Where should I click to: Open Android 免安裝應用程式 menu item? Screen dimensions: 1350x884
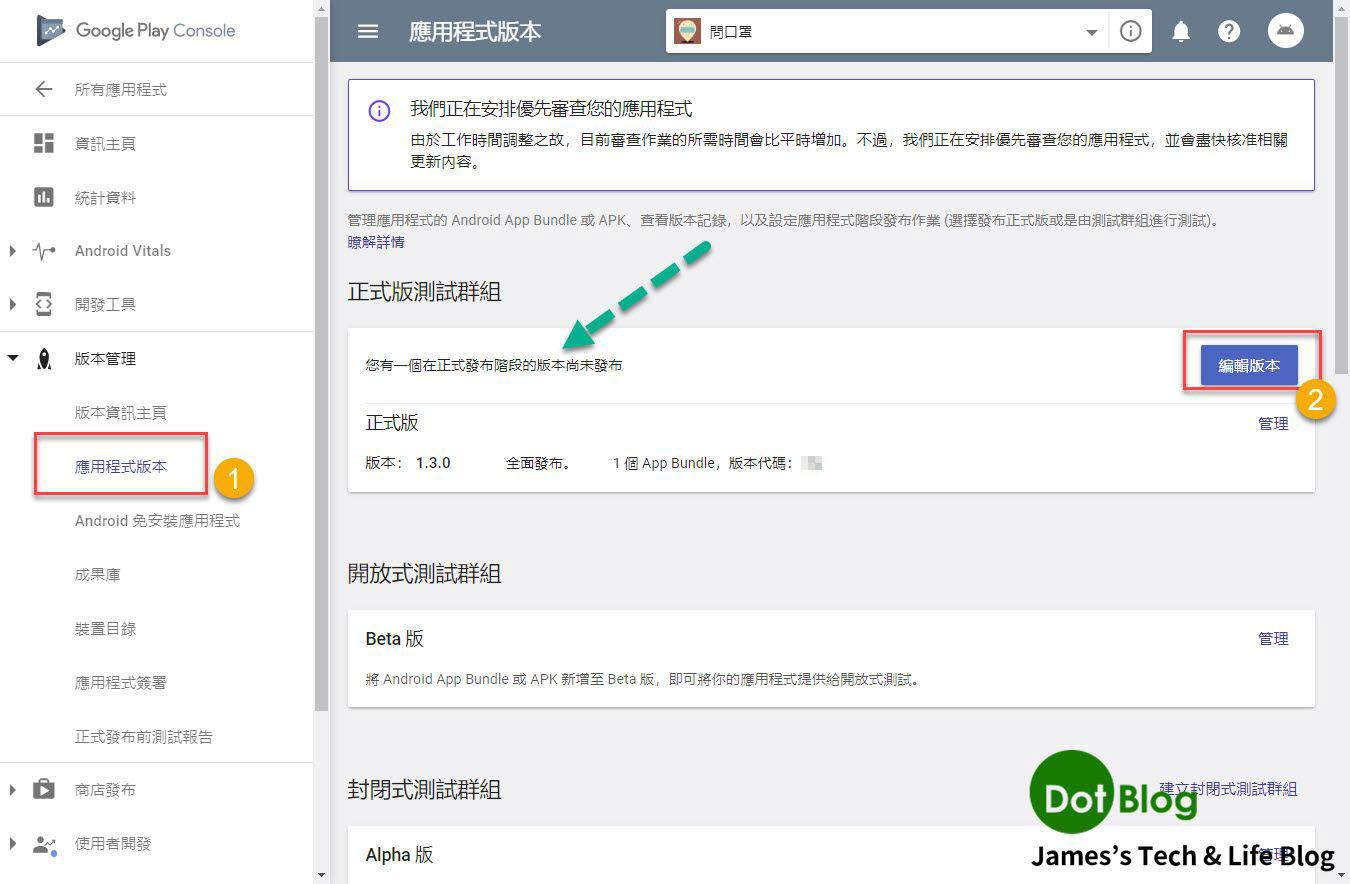[x=157, y=520]
